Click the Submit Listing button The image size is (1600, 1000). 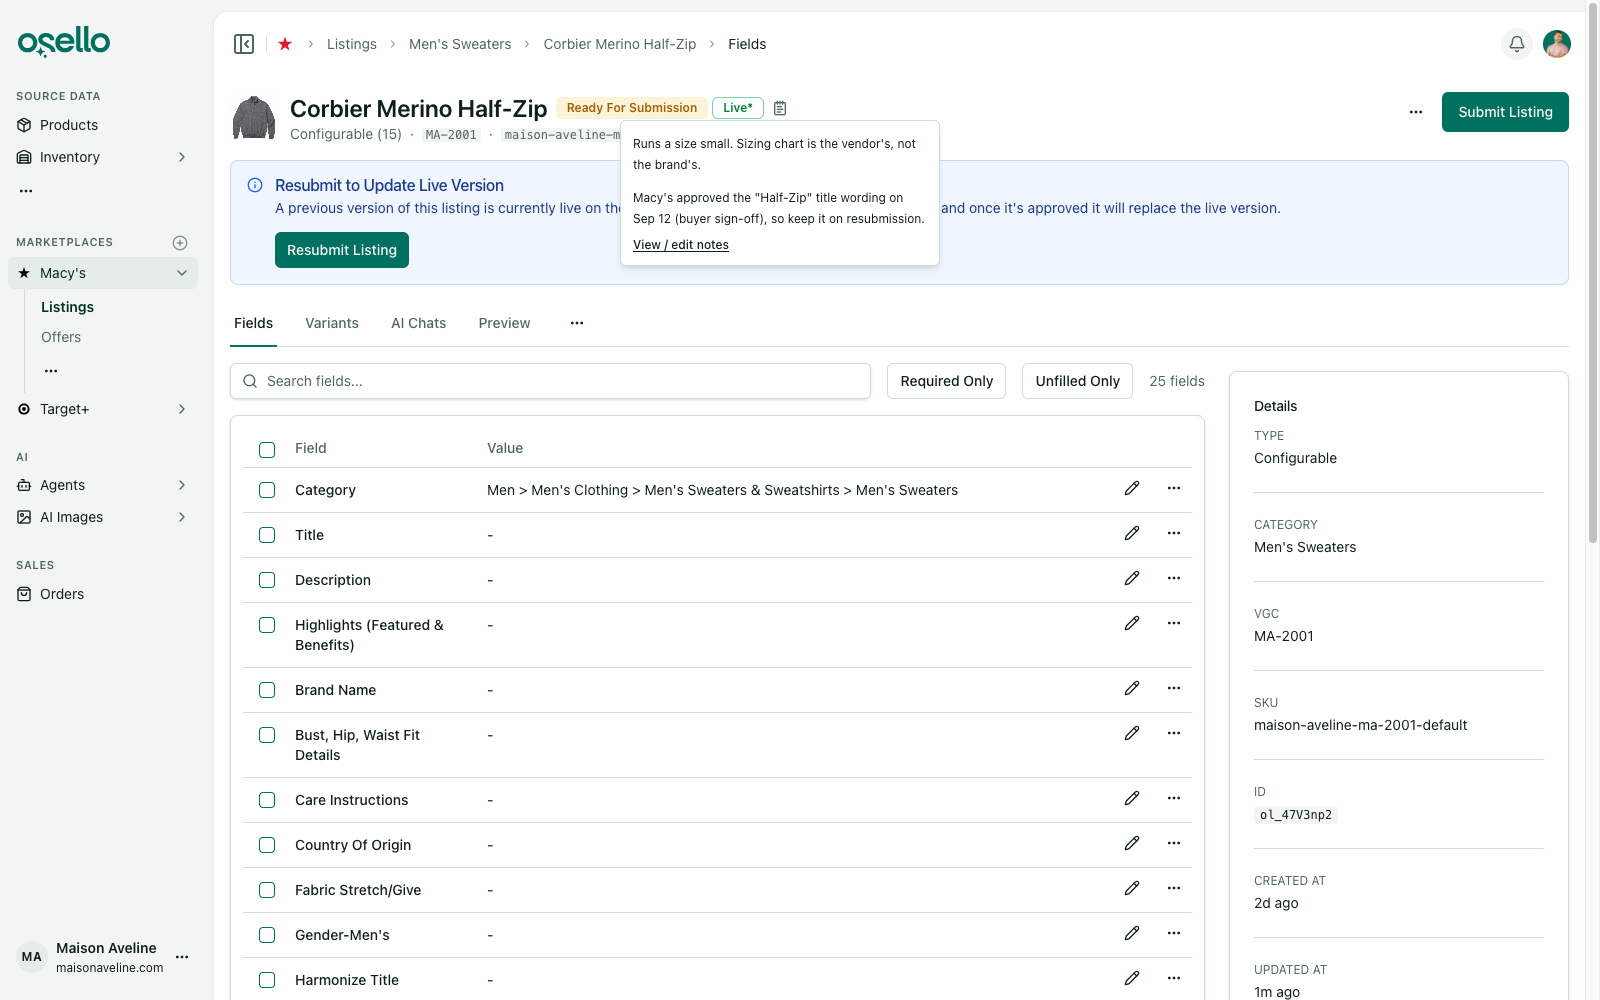pos(1505,112)
